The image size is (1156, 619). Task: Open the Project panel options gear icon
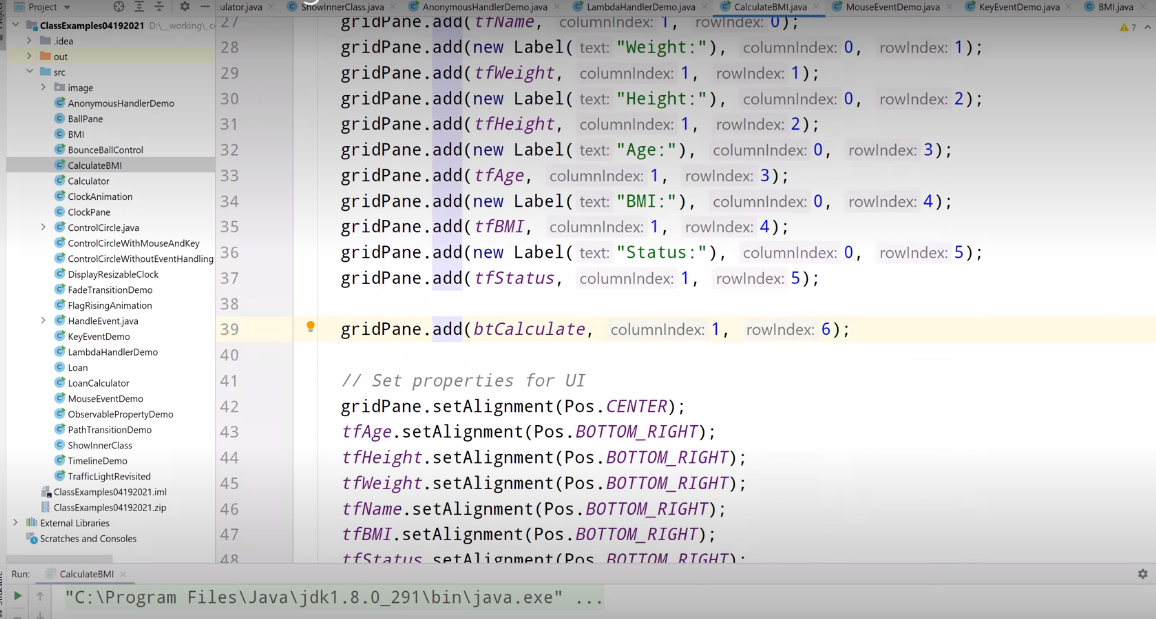click(x=186, y=6)
